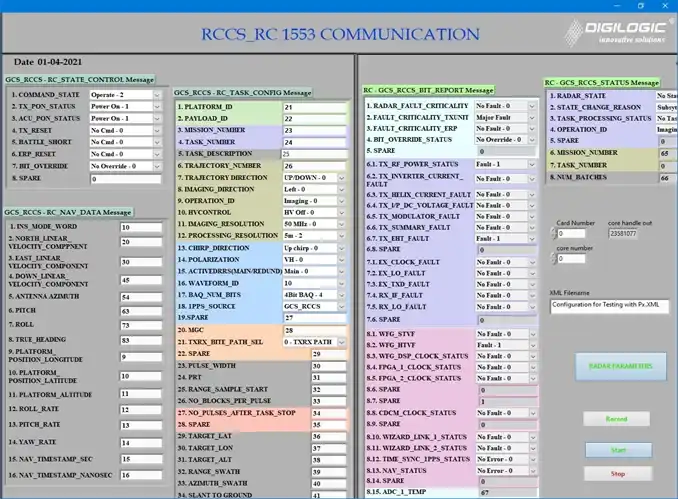Open the RADAR_FAULT_CRITICALITY dropdown
Image resolution: width=678 pixels, height=499 pixels.
(531, 105)
